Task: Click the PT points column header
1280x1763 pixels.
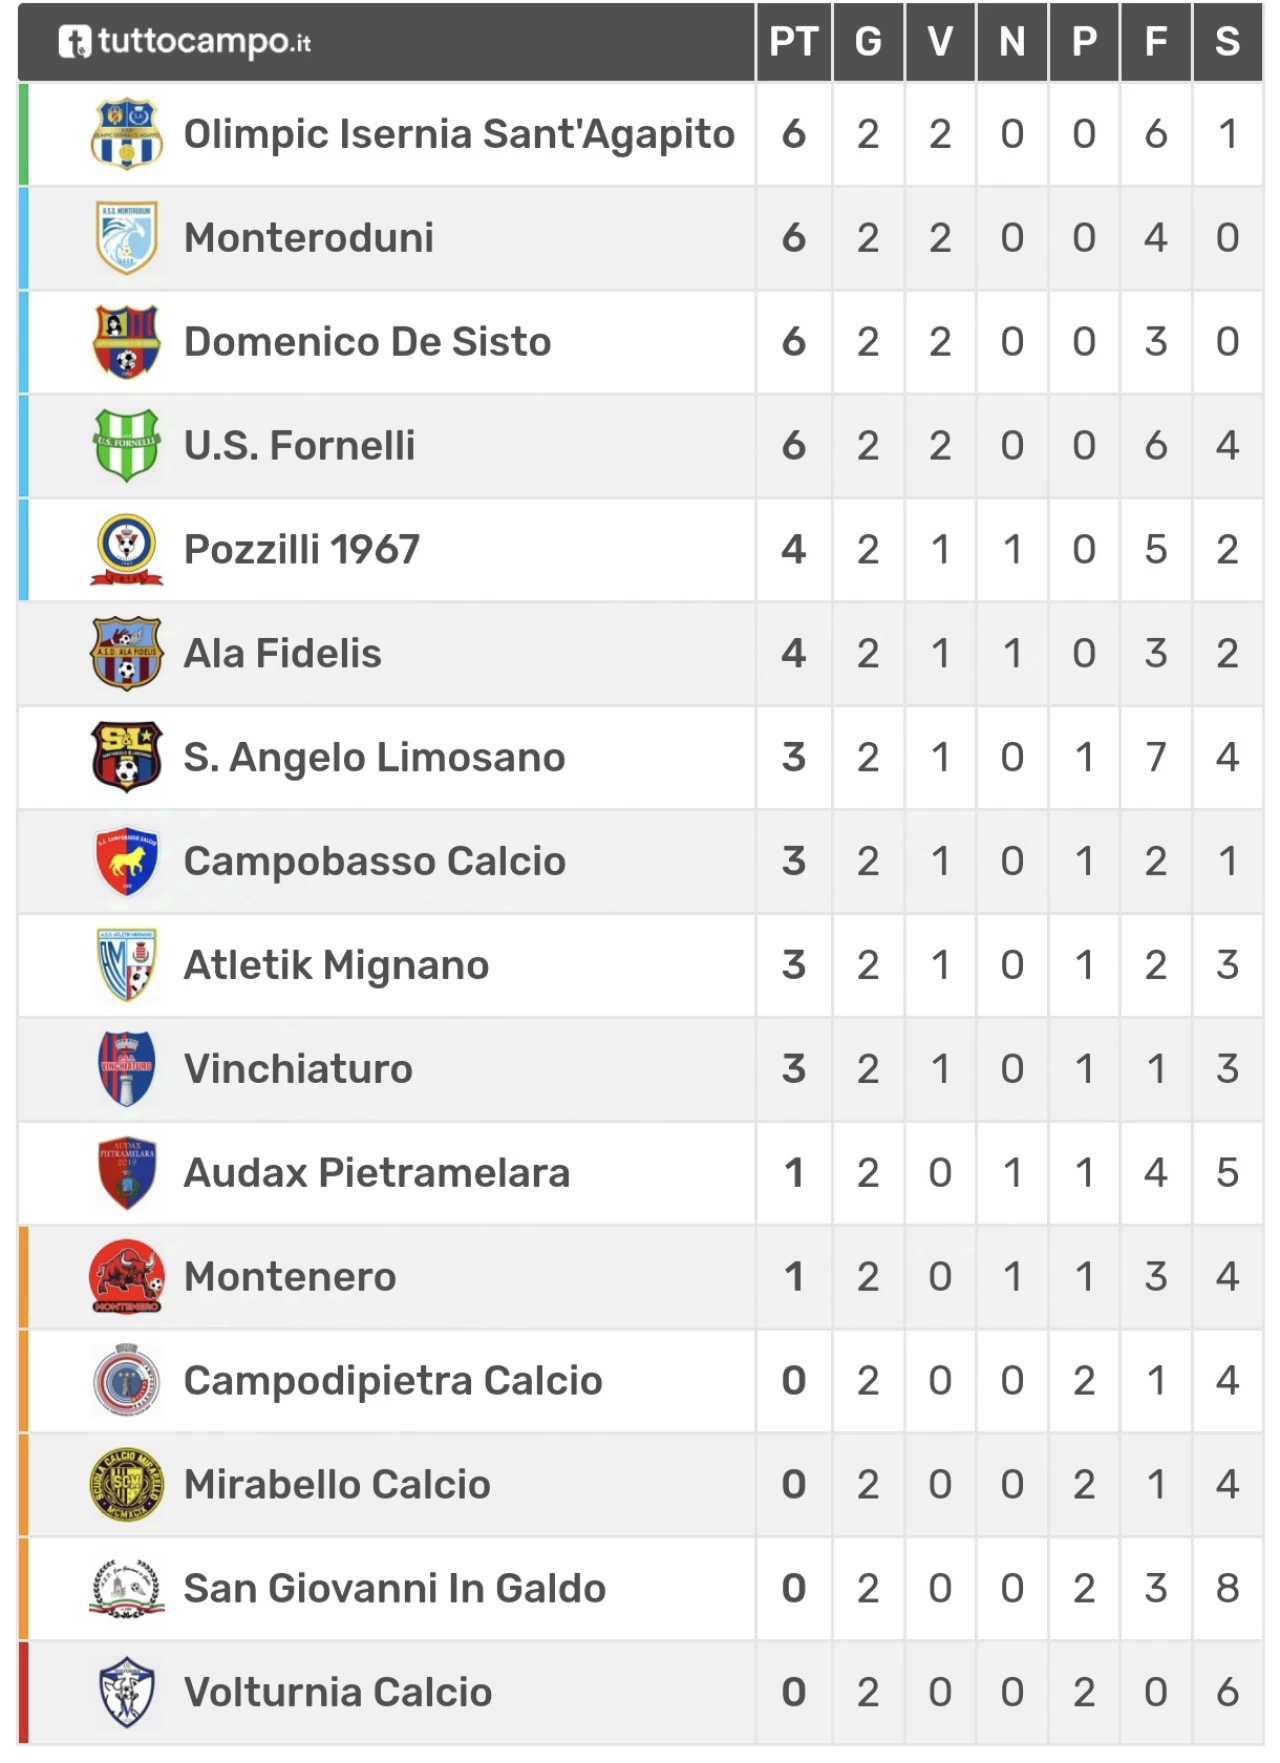Action: pos(794,42)
